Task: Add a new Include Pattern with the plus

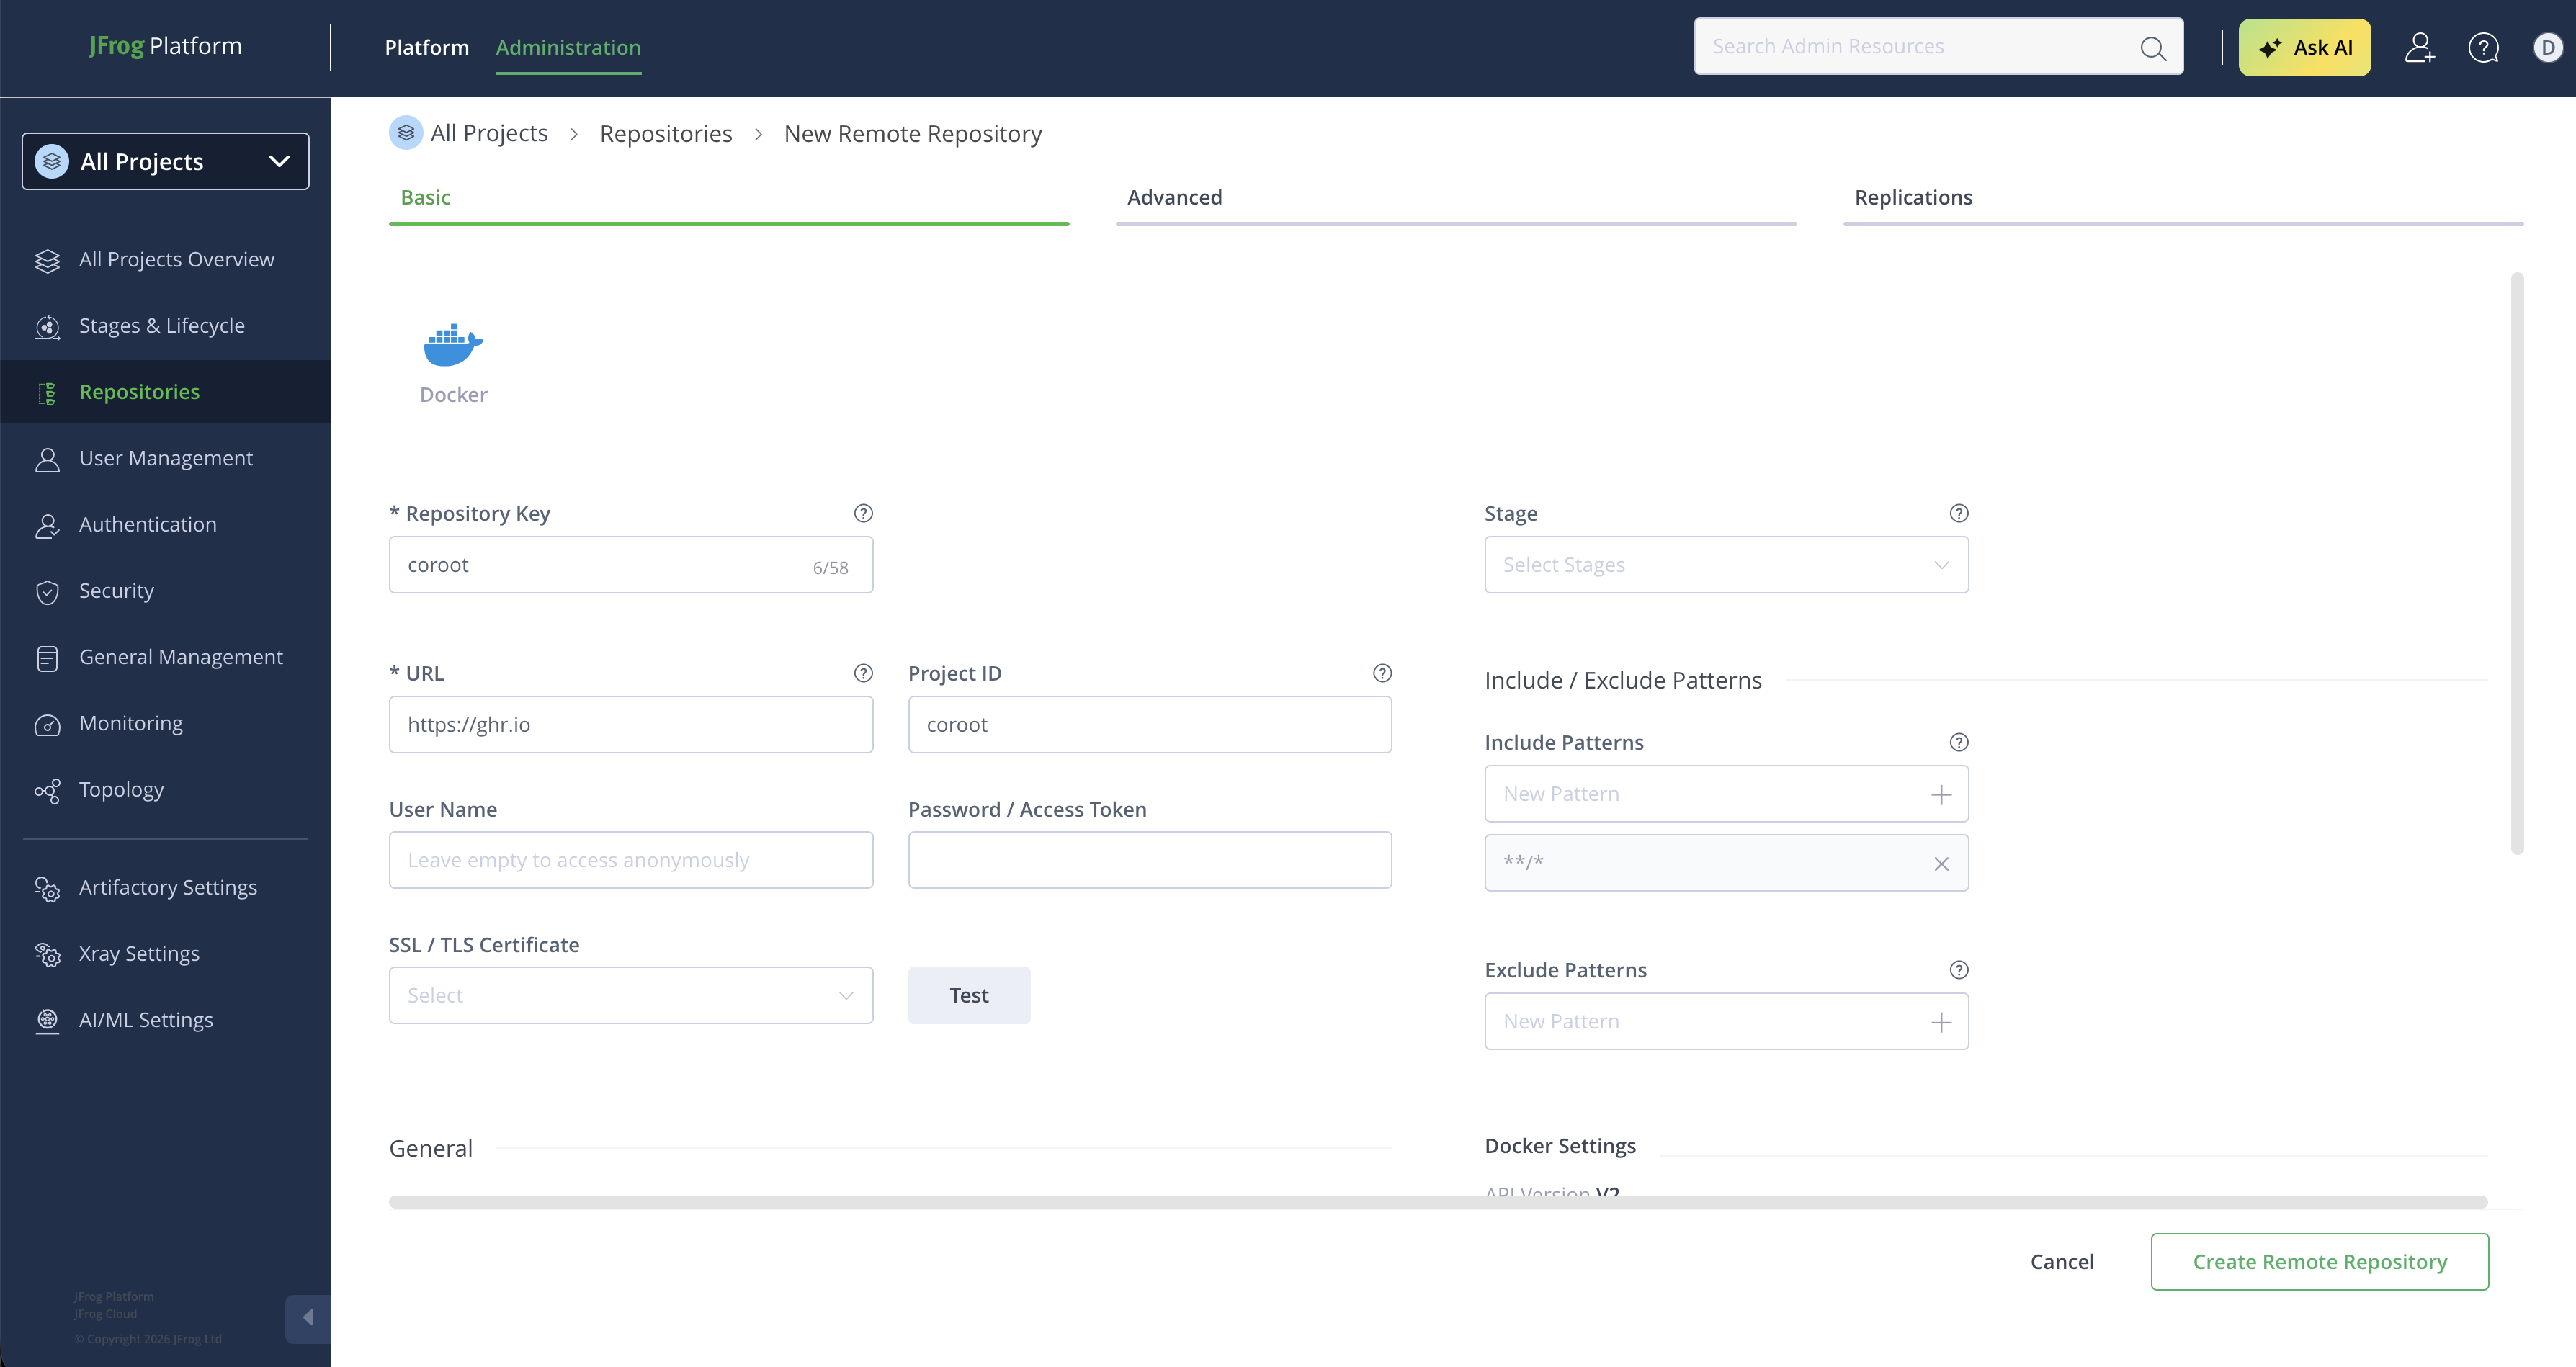Action: point(1941,793)
